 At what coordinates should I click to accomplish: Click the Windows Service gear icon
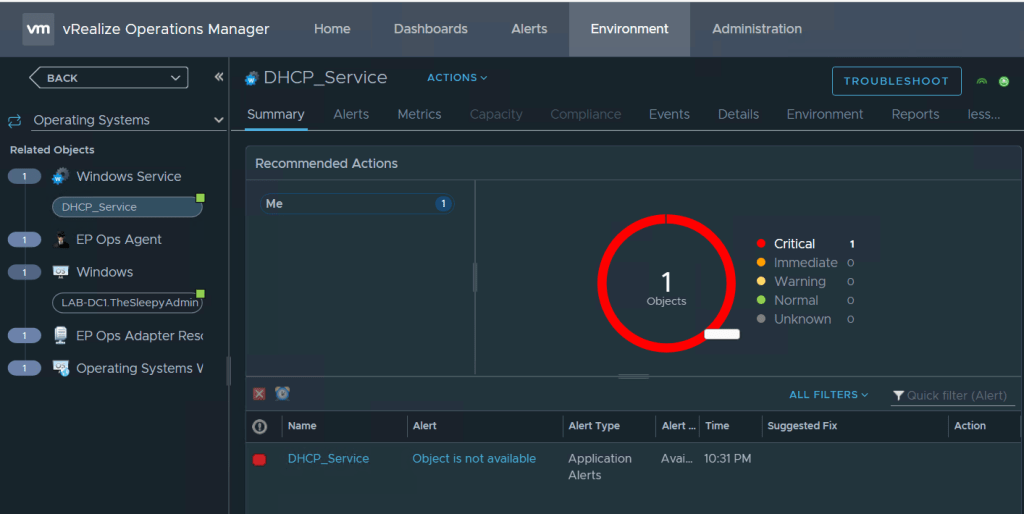coord(60,176)
